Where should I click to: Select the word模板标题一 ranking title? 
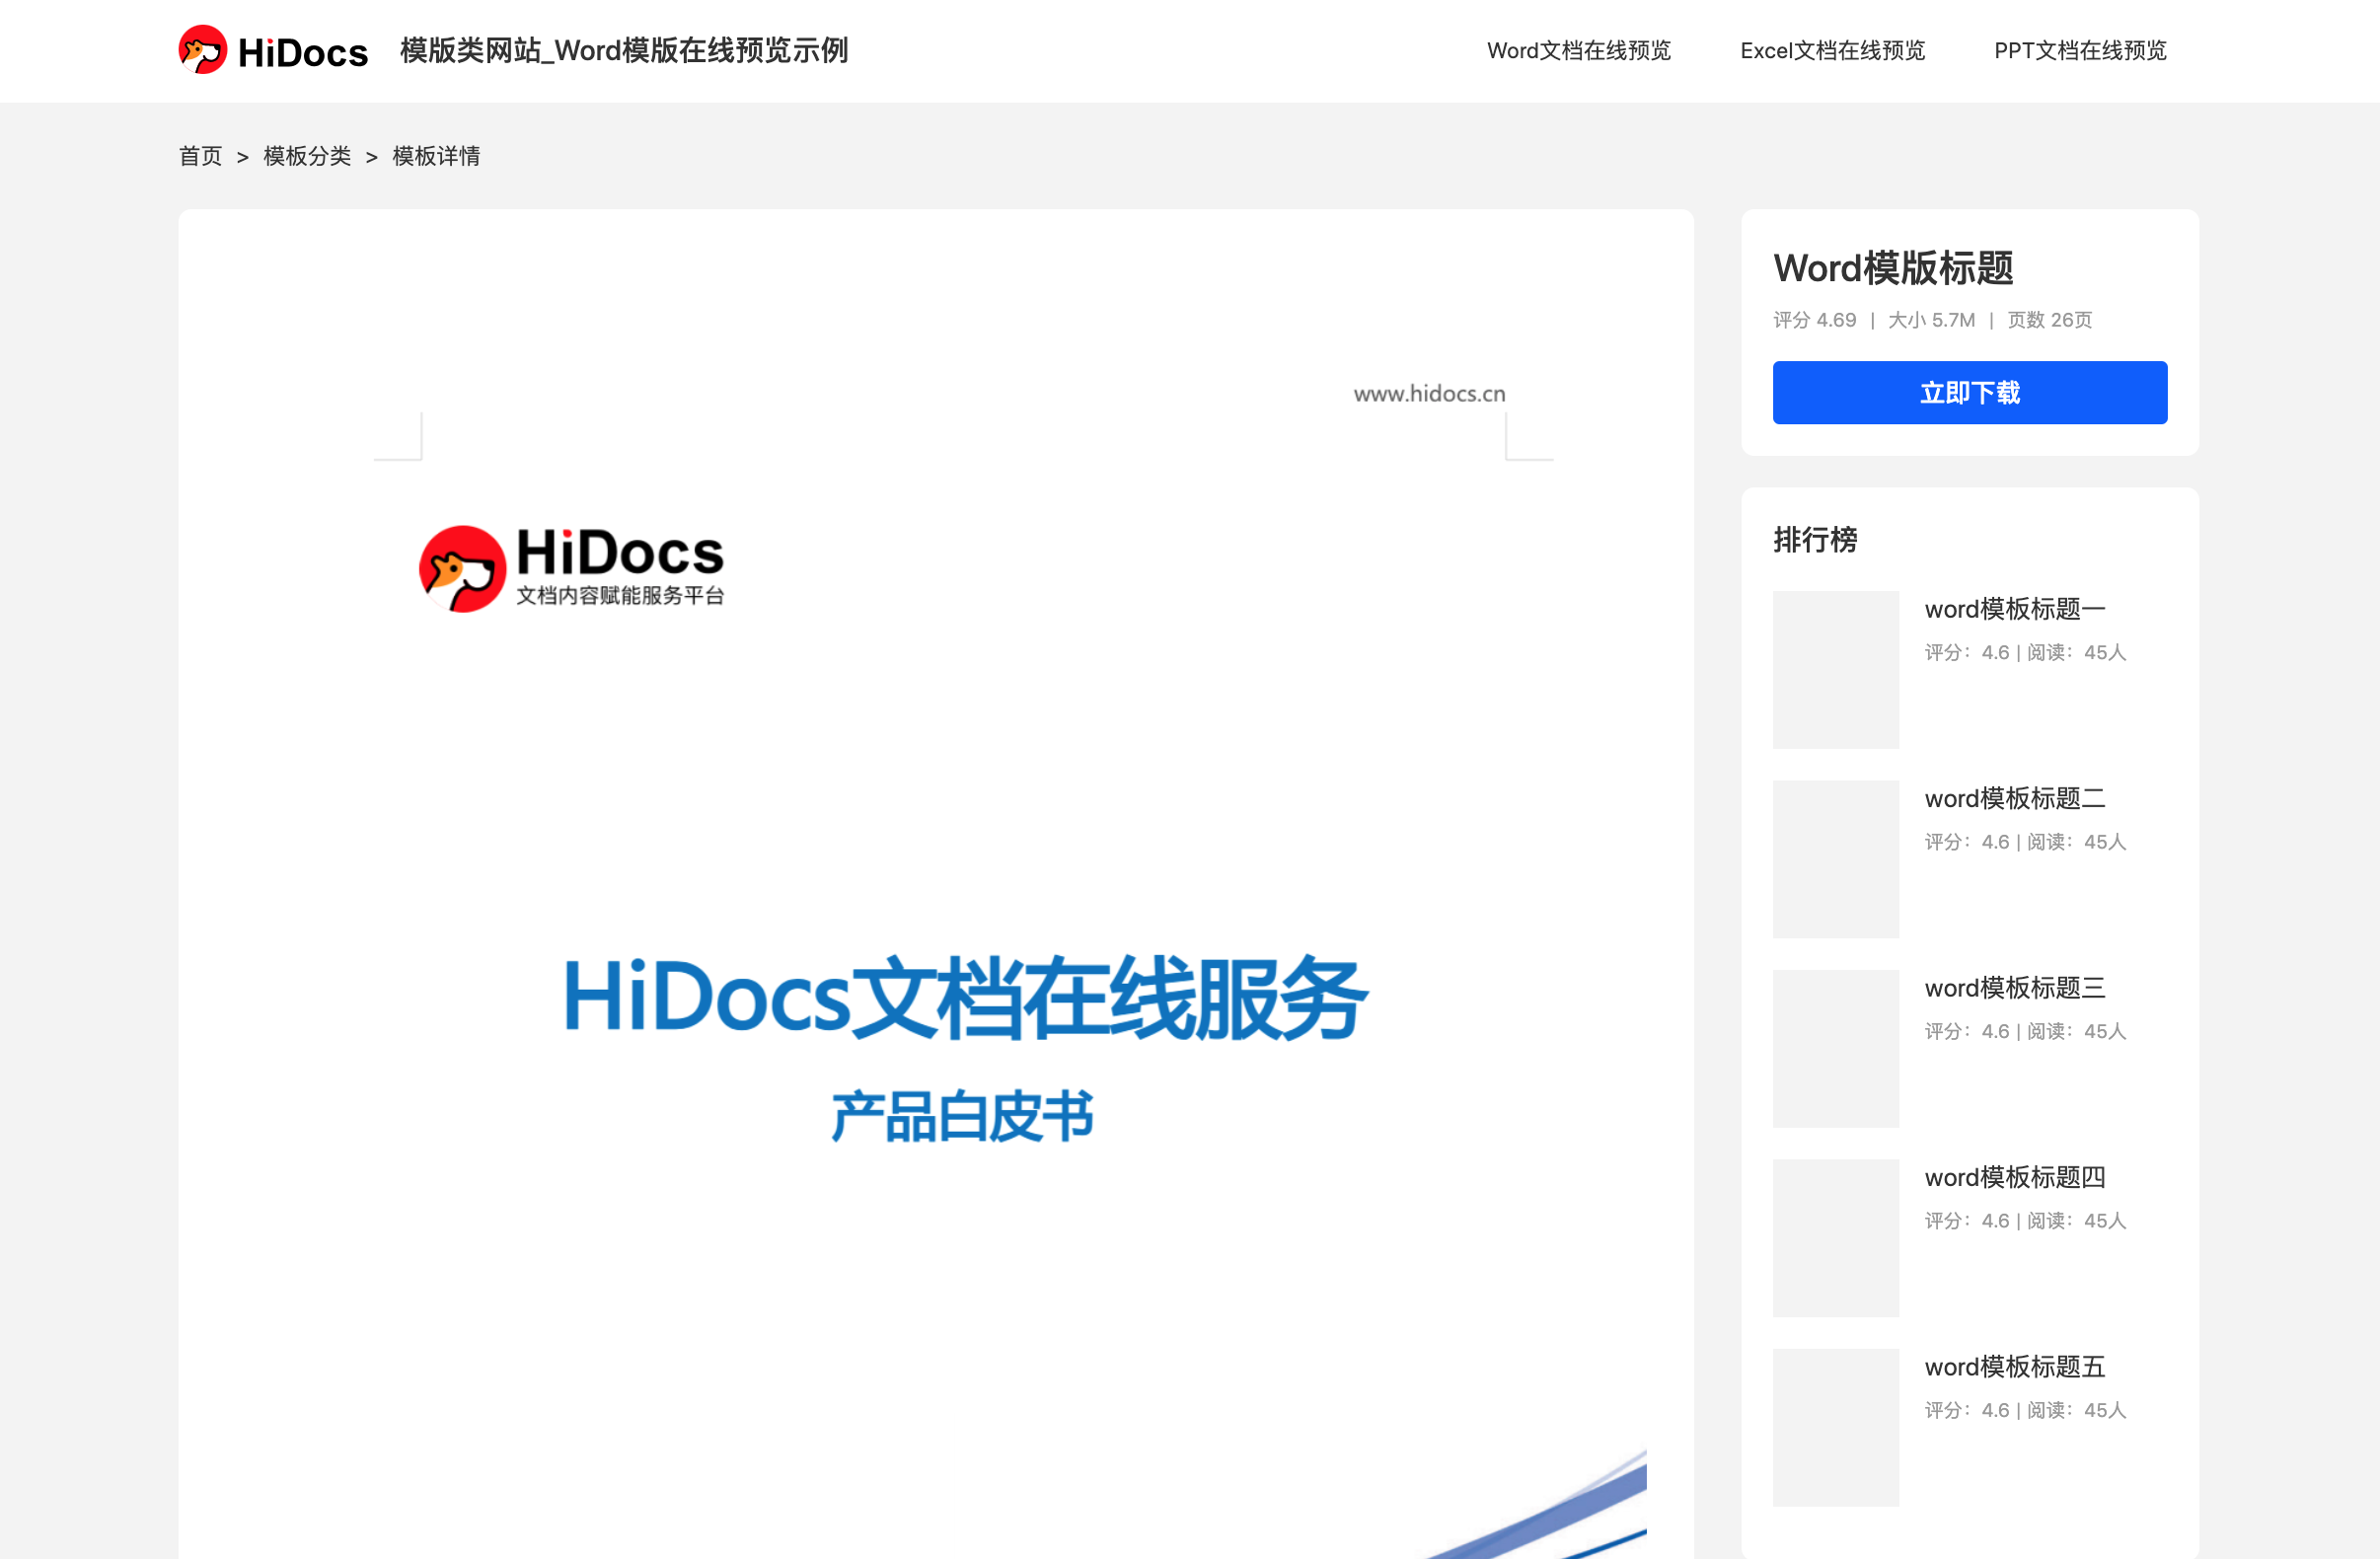pos(2014,609)
